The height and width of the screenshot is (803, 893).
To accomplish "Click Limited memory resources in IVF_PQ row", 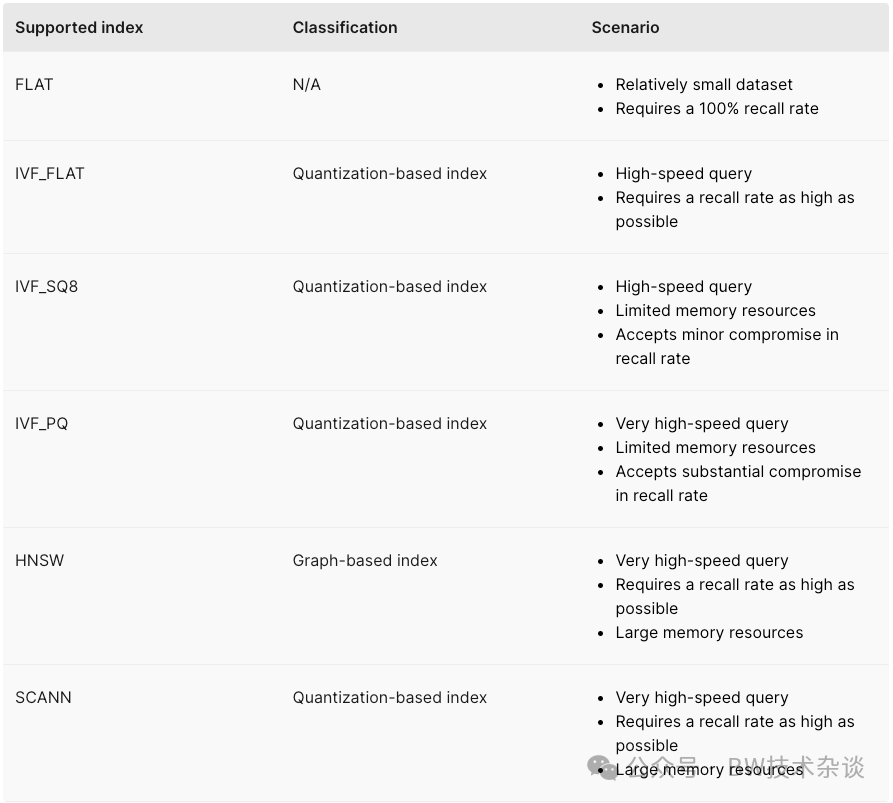I will pyautogui.click(x=715, y=448).
